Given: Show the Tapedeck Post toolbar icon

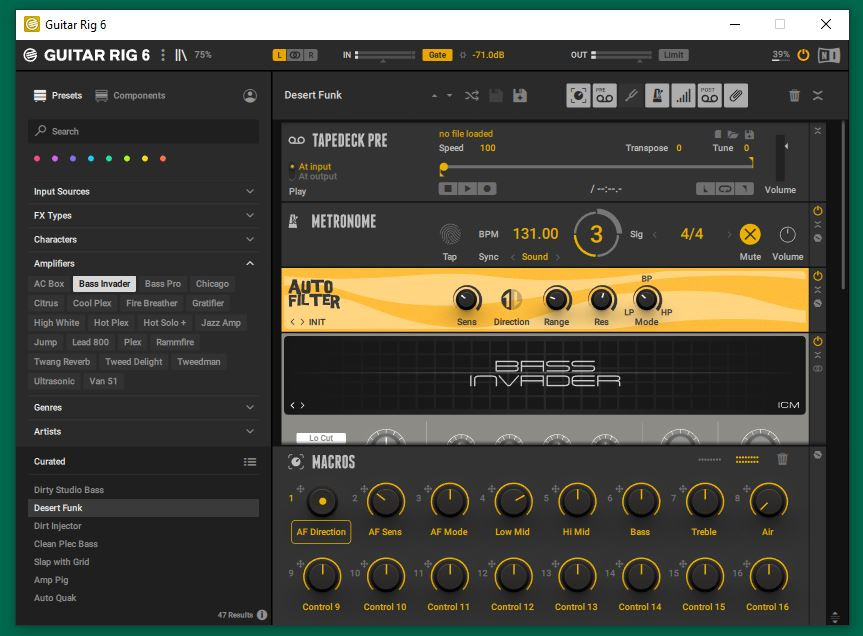Looking at the screenshot, I should tap(709, 96).
